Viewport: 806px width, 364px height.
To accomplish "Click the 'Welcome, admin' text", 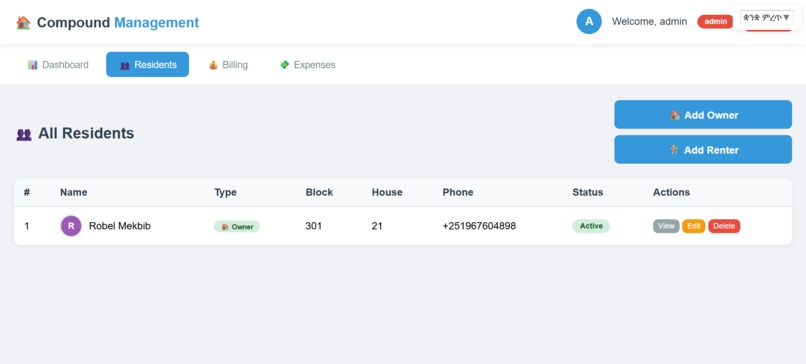I will click(649, 22).
